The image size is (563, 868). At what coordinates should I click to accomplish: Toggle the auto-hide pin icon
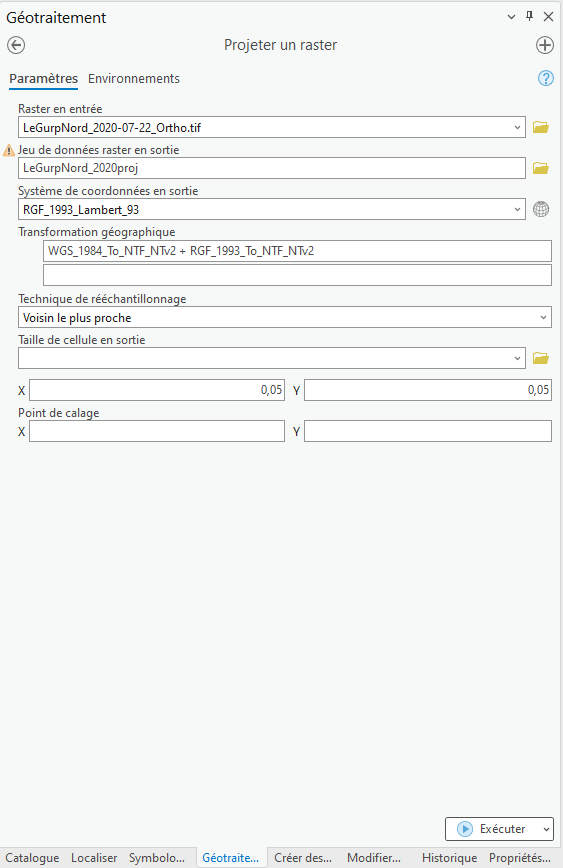[x=529, y=16]
